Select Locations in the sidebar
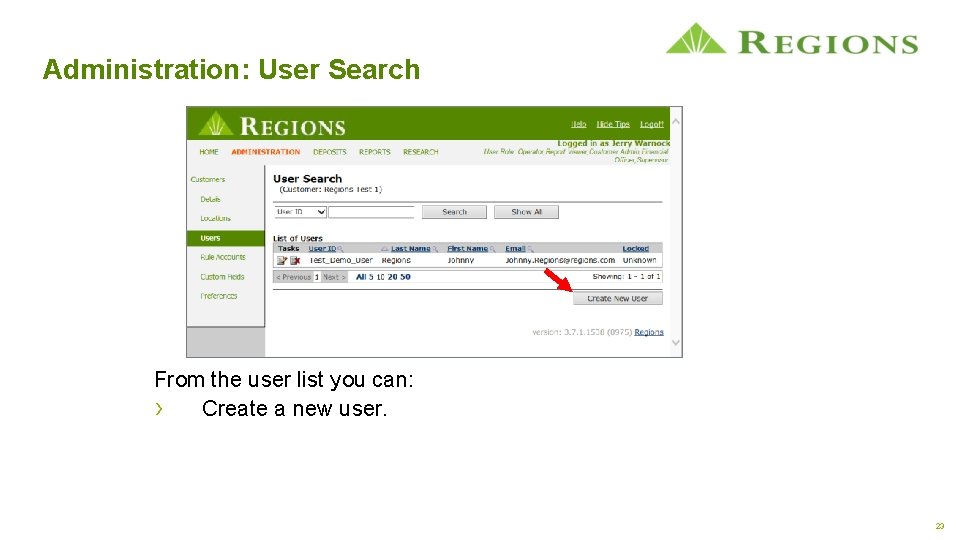The width and height of the screenshot is (960, 540). (216, 219)
